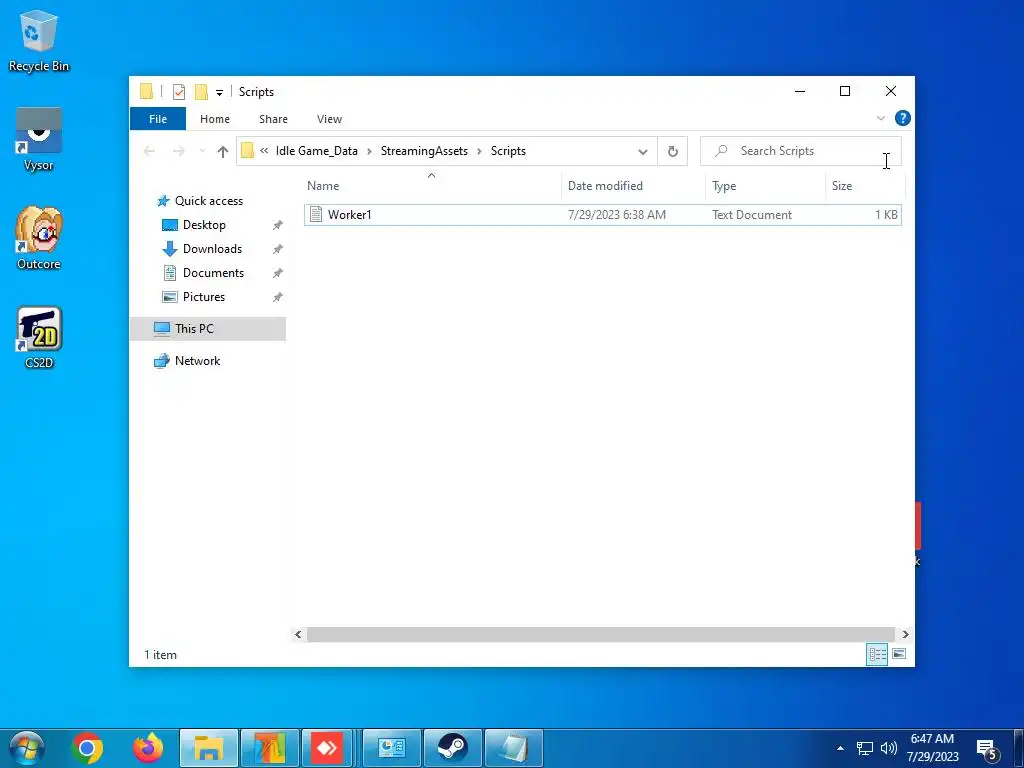Expand the ribbon with the chevron
The width and height of the screenshot is (1024, 768).
tap(880, 118)
